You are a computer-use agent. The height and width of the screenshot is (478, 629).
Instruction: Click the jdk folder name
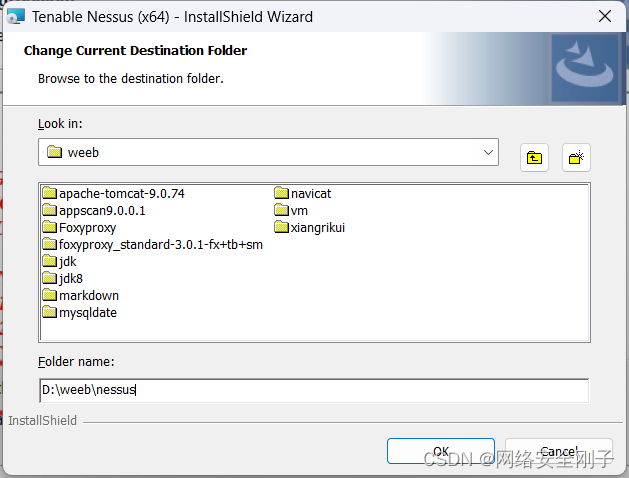pos(67,262)
